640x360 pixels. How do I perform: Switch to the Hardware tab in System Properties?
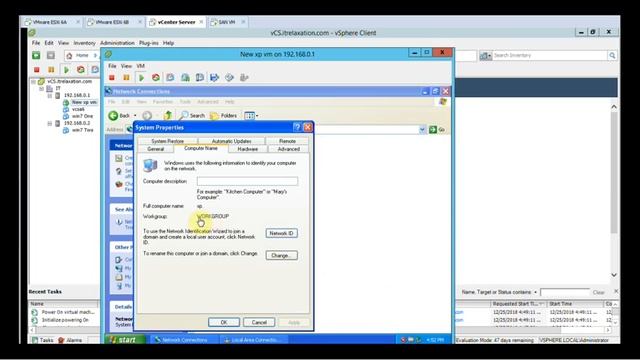coord(248,149)
